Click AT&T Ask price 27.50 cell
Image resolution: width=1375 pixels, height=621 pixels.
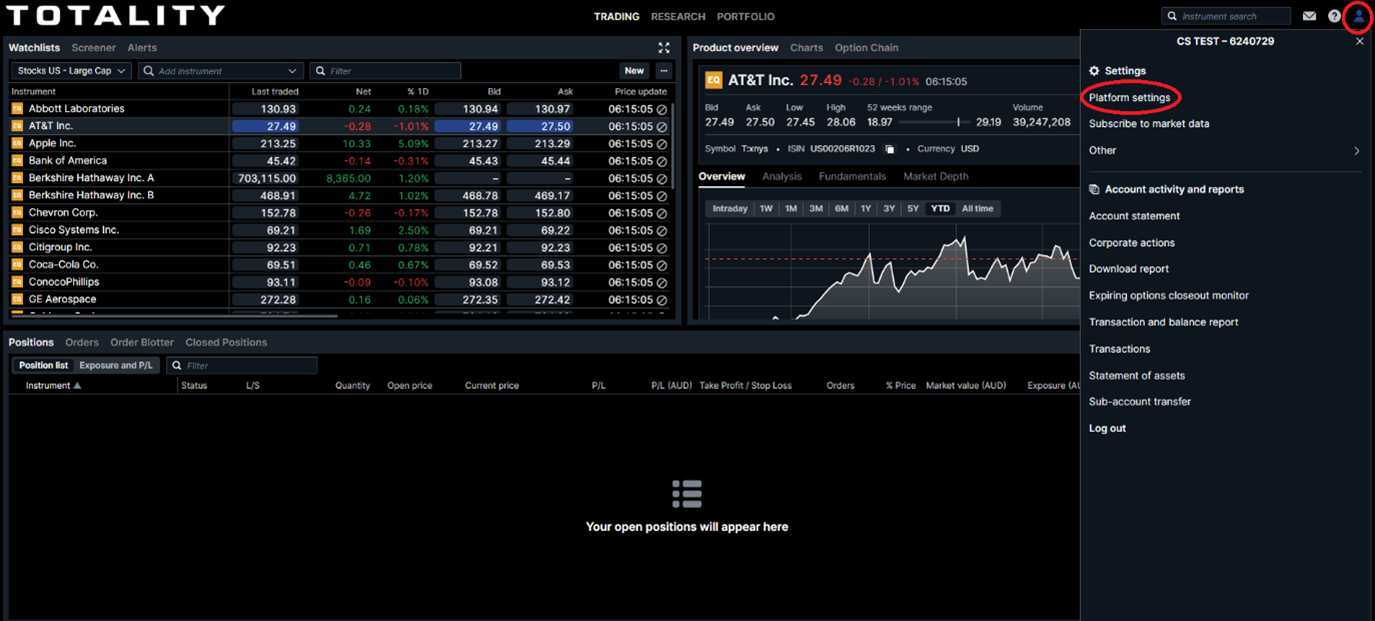[540, 126]
